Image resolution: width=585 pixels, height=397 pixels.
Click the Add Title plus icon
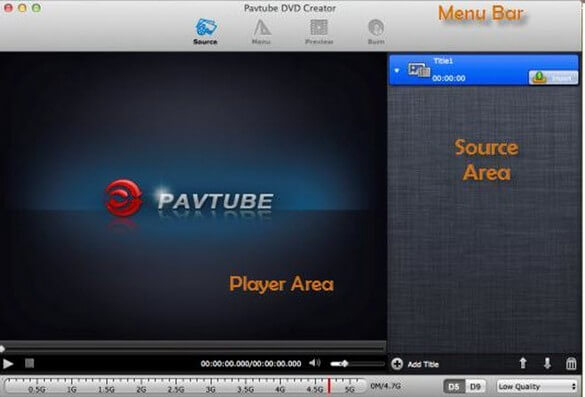tap(397, 364)
